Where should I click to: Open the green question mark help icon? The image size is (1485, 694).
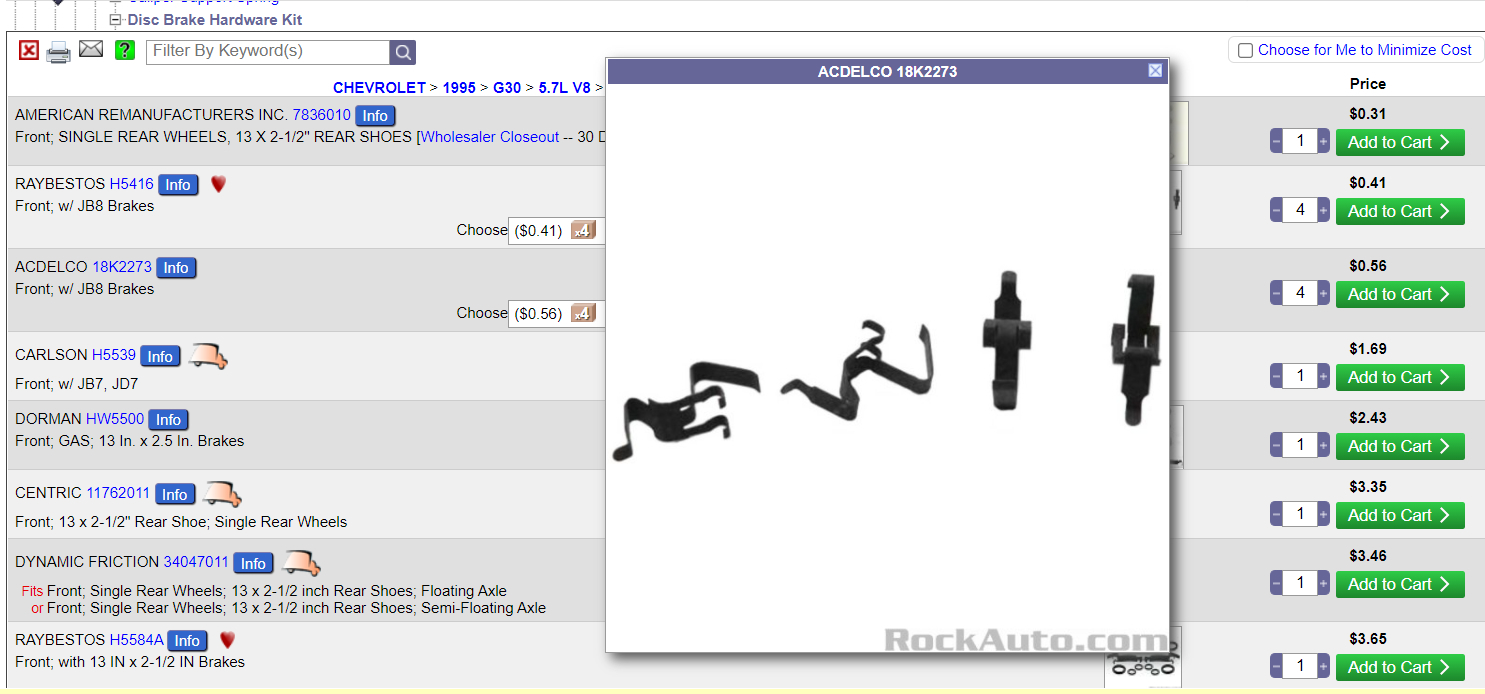(125, 50)
